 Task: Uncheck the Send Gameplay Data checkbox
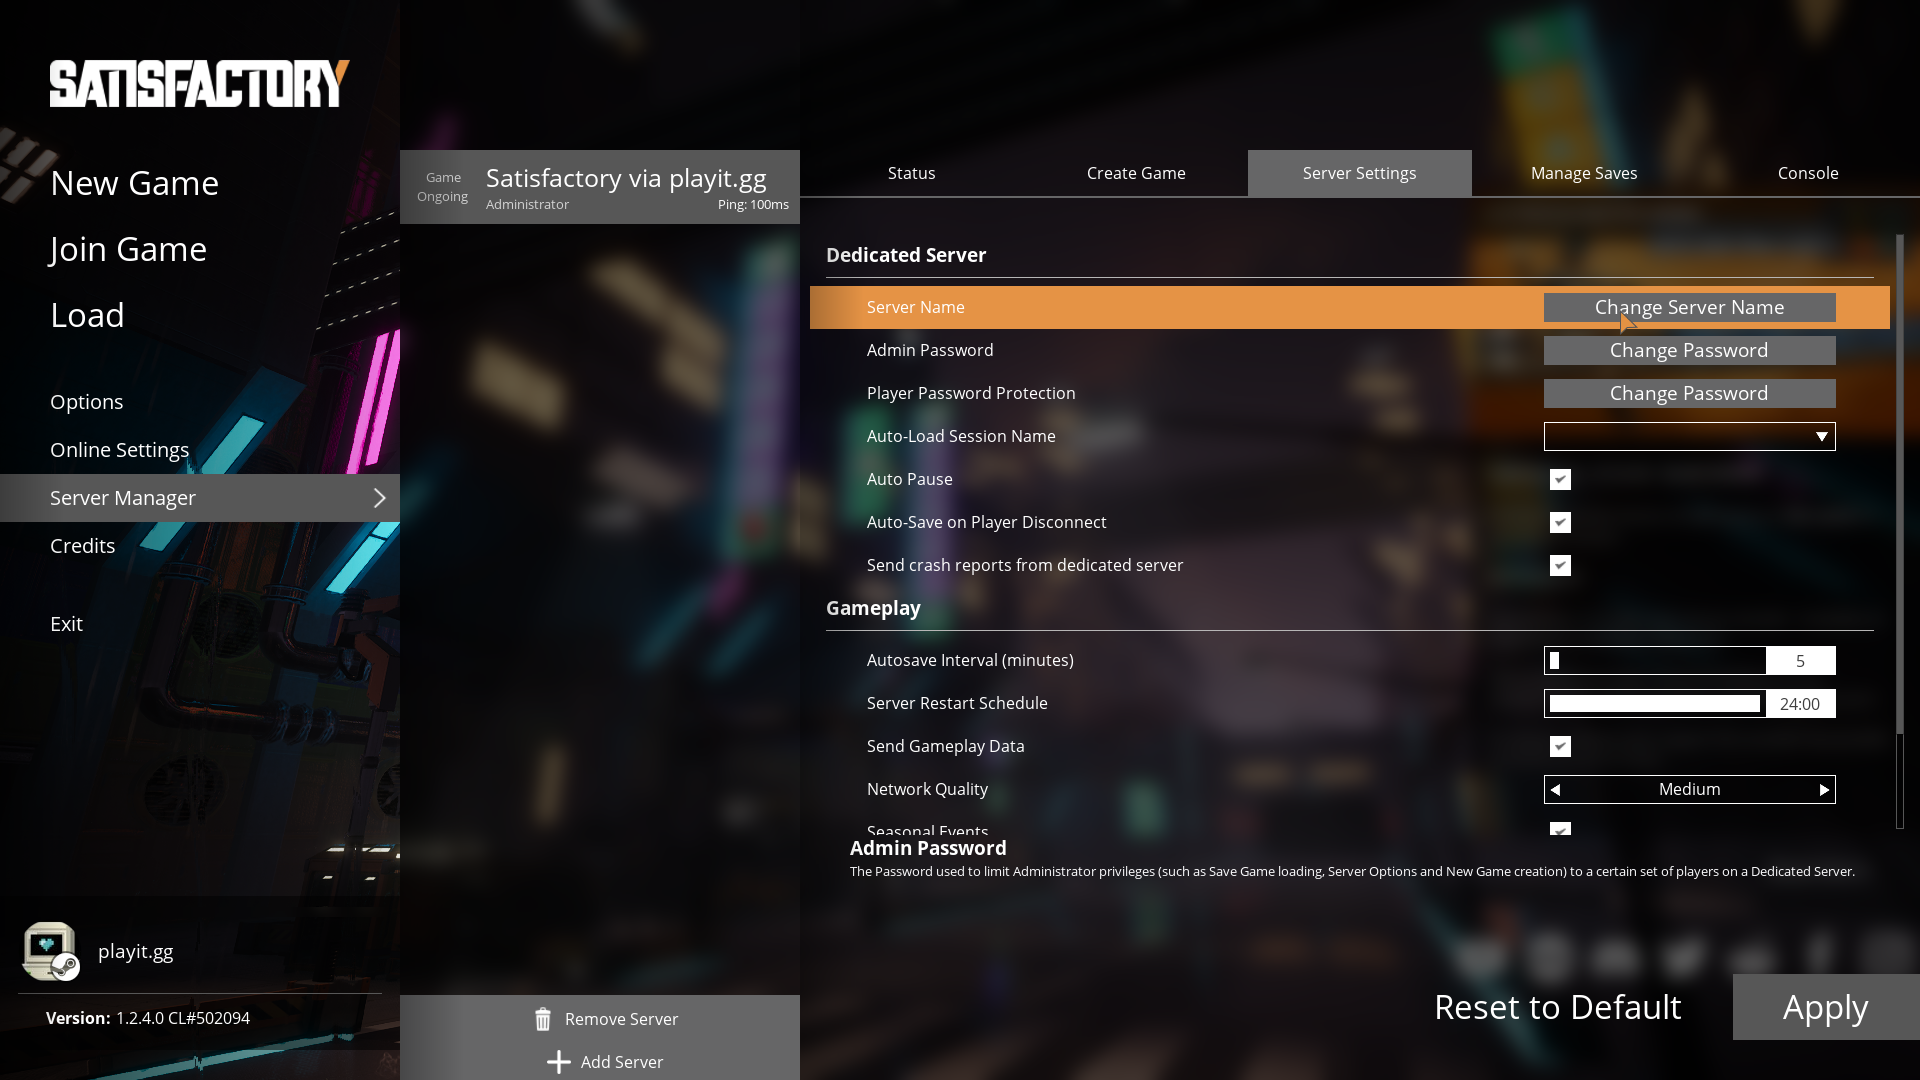point(1560,746)
